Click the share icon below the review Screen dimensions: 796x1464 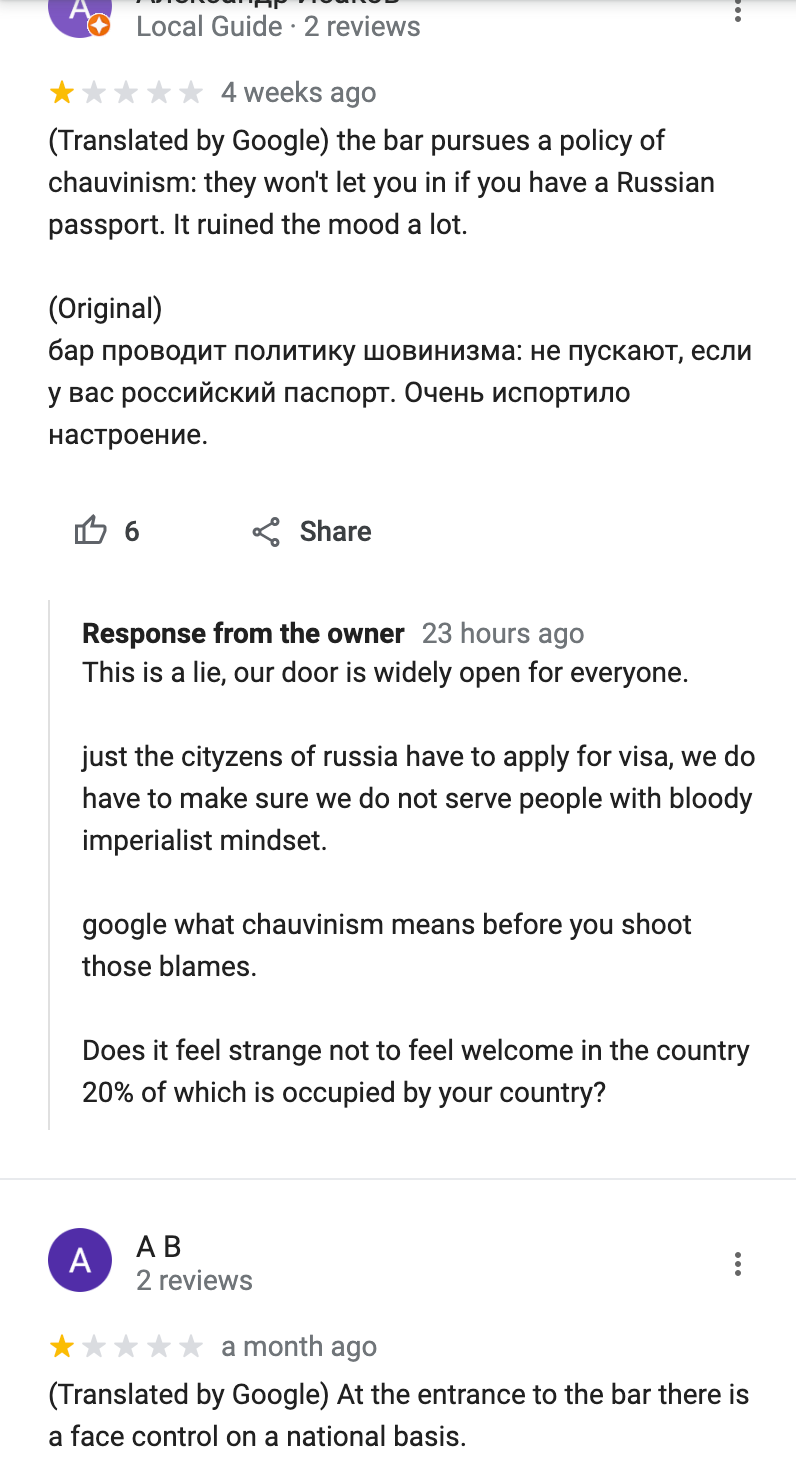(x=266, y=532)
